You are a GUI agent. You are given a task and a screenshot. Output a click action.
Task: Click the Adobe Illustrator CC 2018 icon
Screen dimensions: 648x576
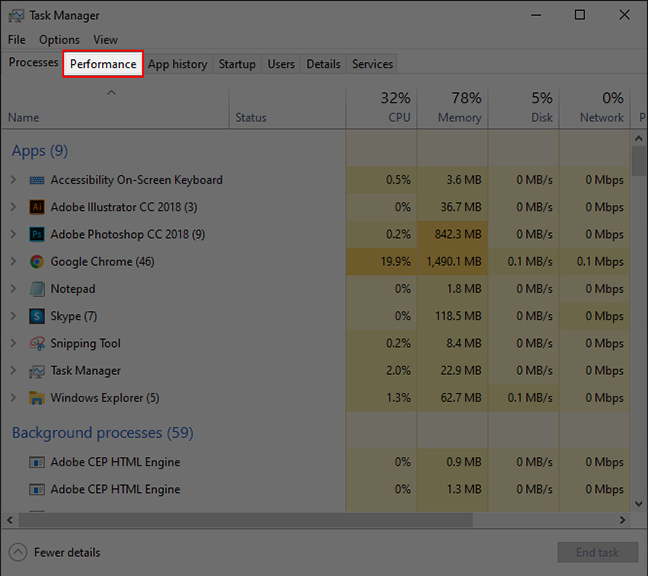point(37,207)
